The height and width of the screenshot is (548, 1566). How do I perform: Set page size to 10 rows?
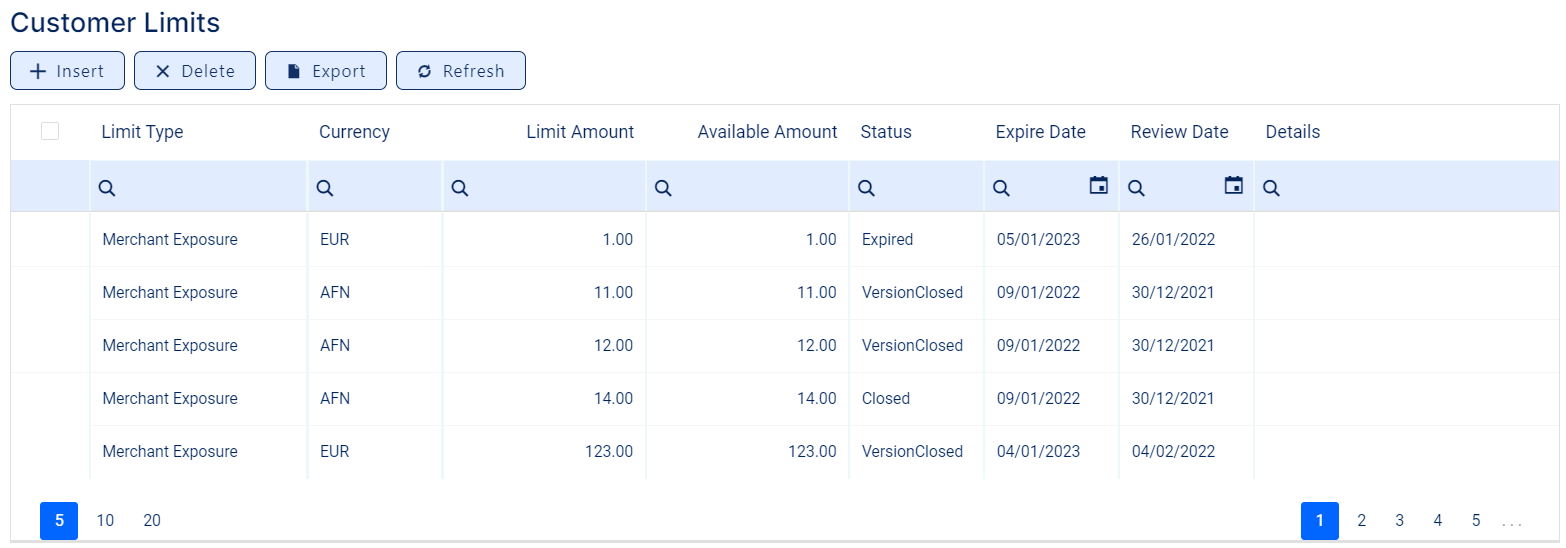pyautogui.click(x=105, y=520)
